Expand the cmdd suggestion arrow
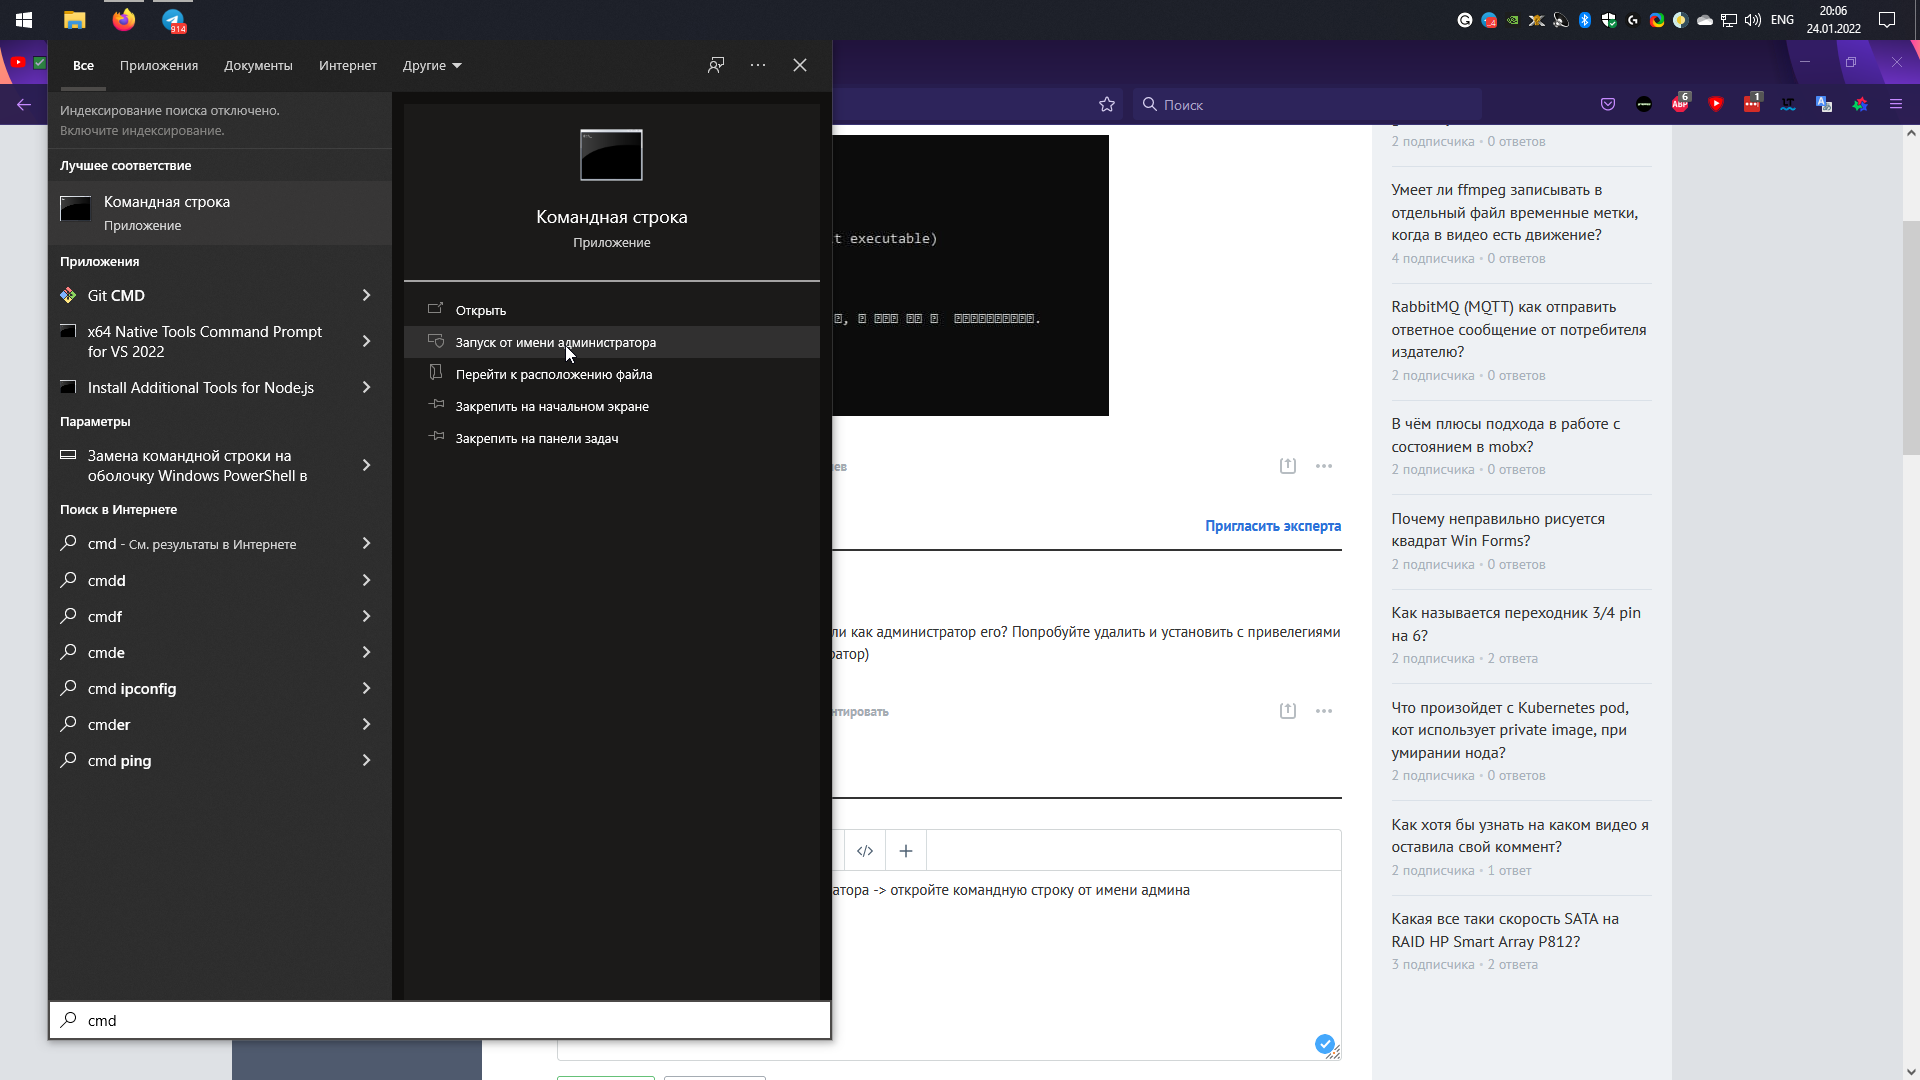Image resolution: width=1920 pixels, height=1080 pixels. point(366,581)
